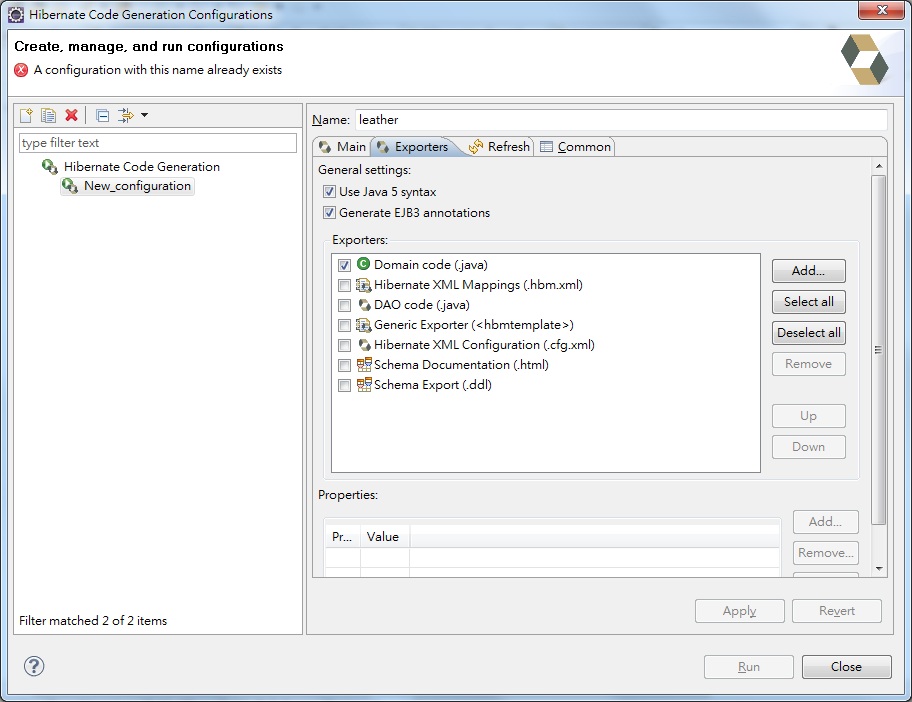Enable Hibernate XML Configuration exporter
The height and width of the screenshot is (702, 912).
click(344, 345)
